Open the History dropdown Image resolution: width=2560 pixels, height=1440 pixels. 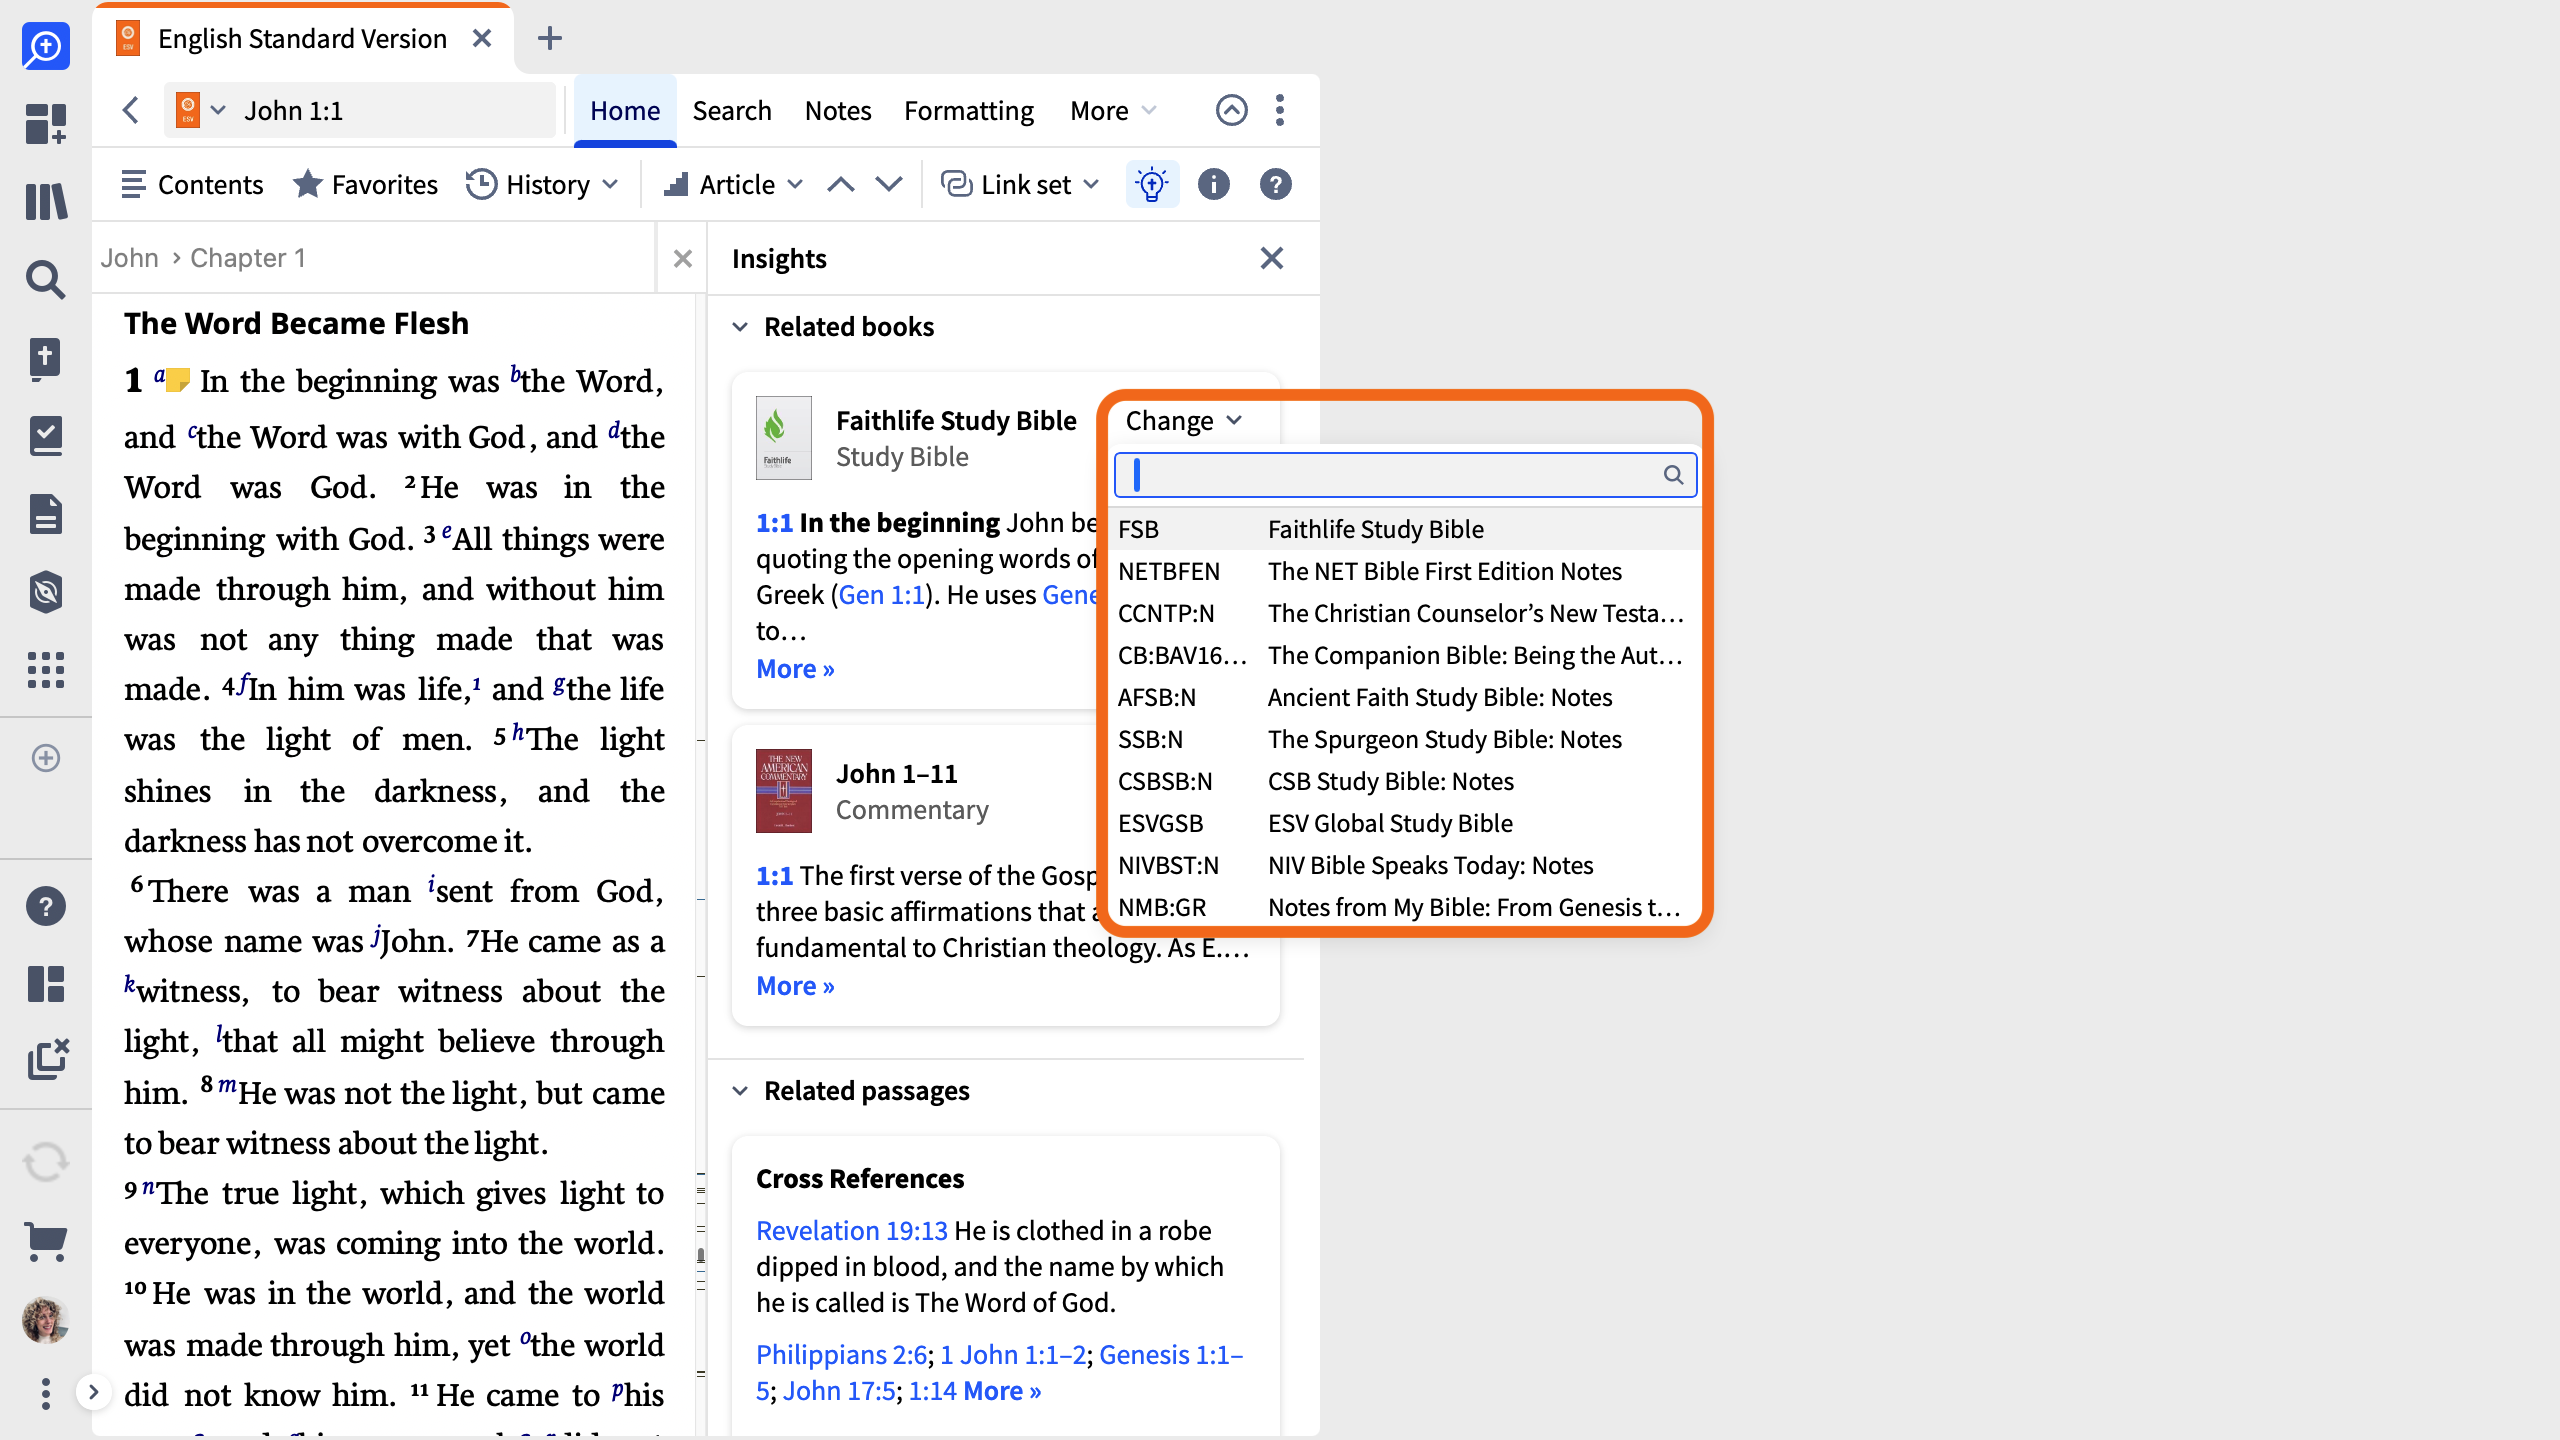[543, 185]
